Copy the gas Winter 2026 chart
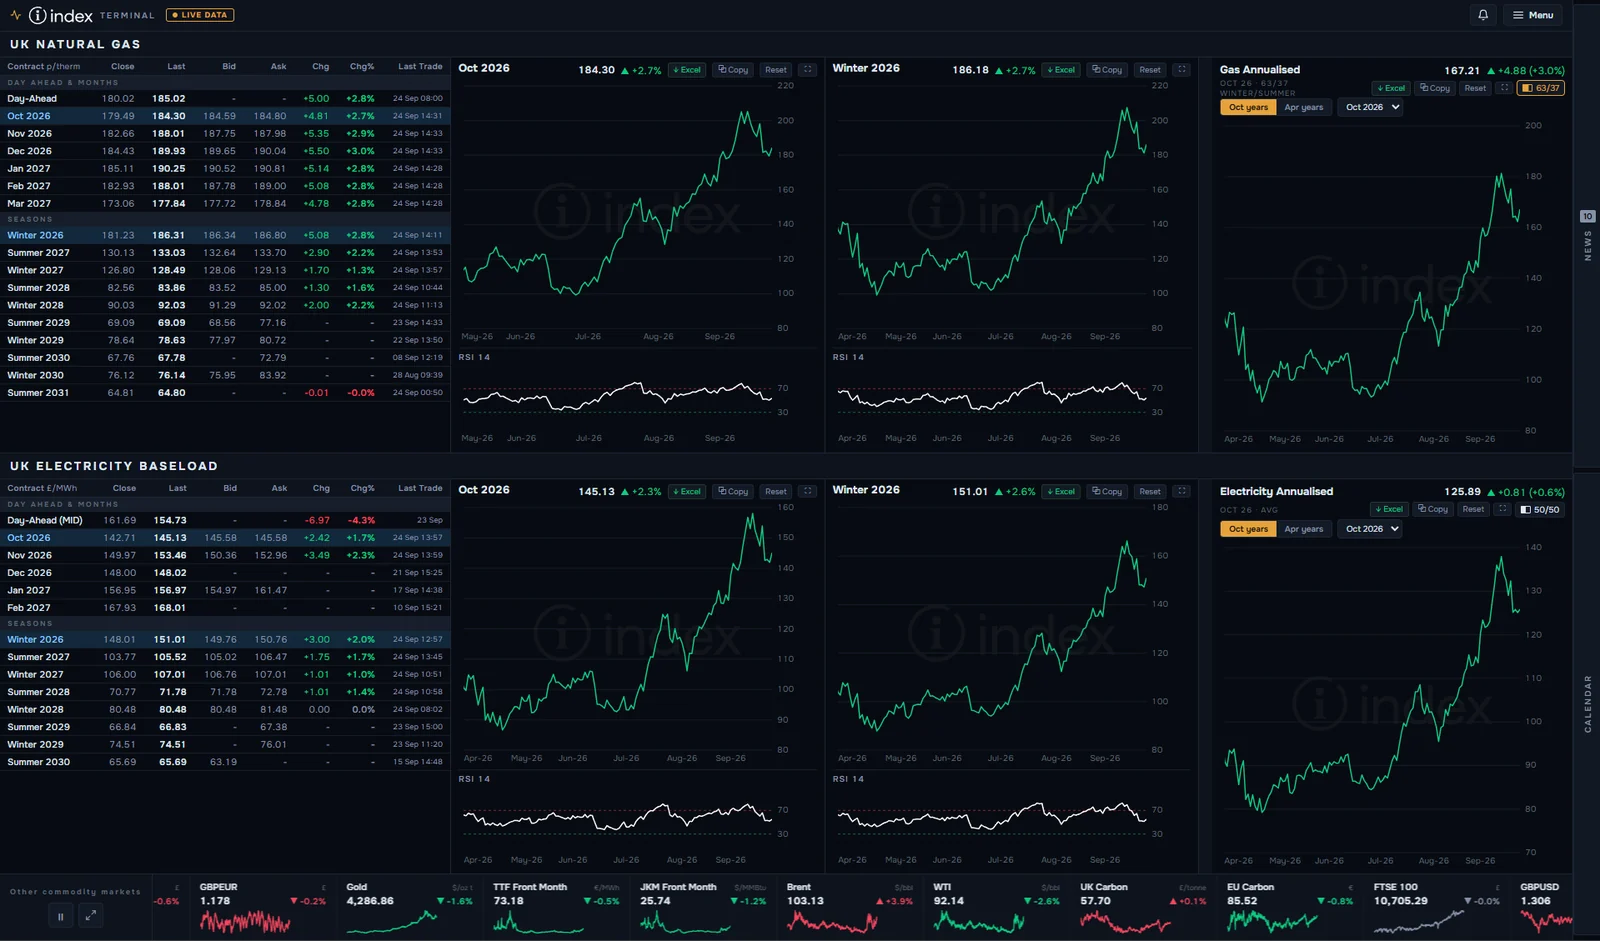 pos(1107,70)
